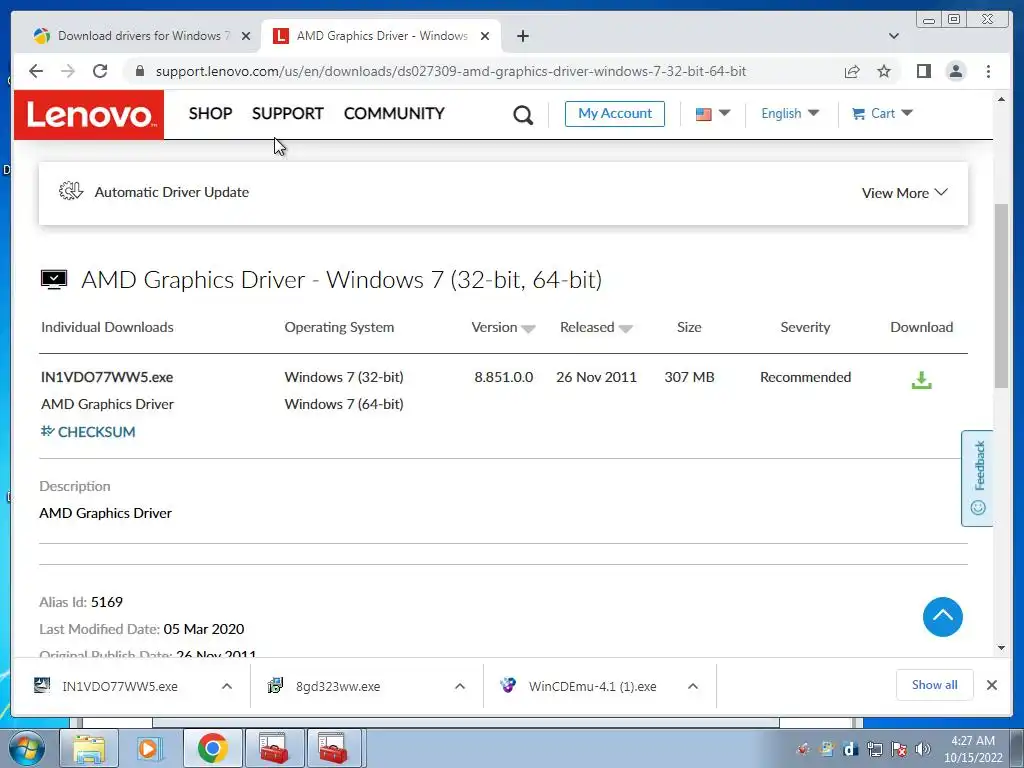
Task: Close the Download drivers for Windows tab
Action: point(246,36)
